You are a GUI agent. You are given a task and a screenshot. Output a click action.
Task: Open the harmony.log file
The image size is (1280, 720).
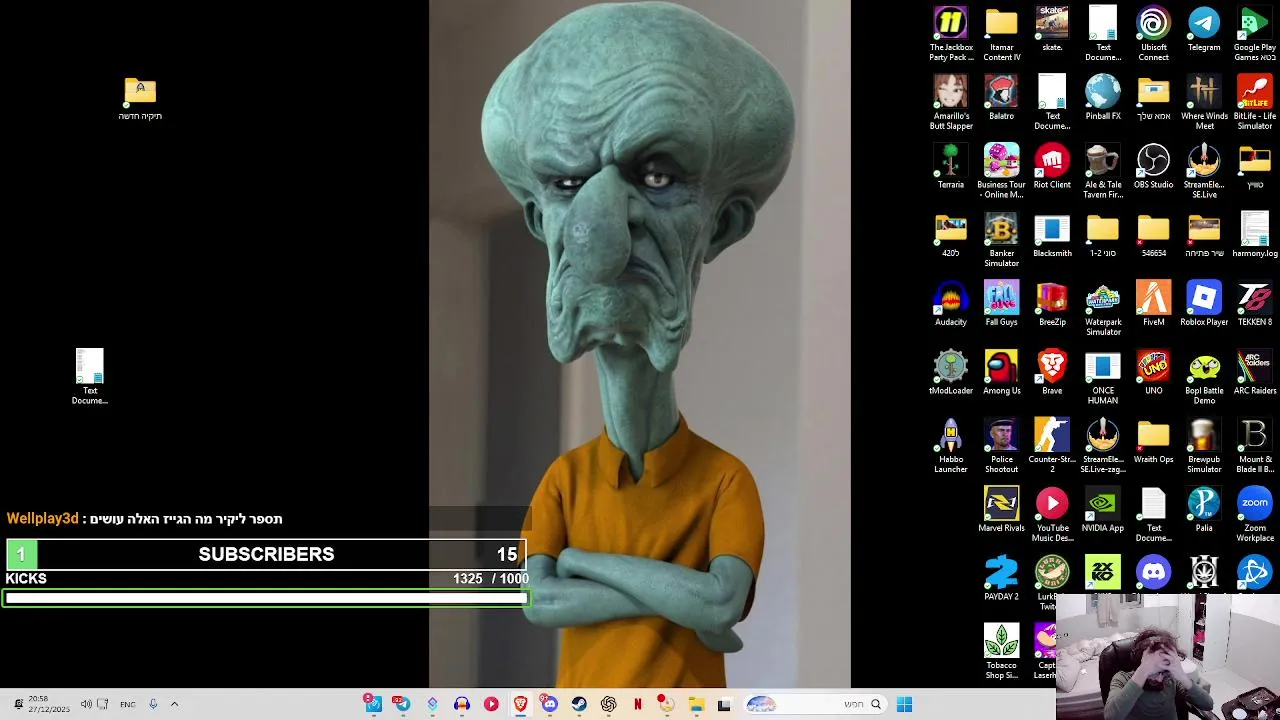[x=1254, y=236]
